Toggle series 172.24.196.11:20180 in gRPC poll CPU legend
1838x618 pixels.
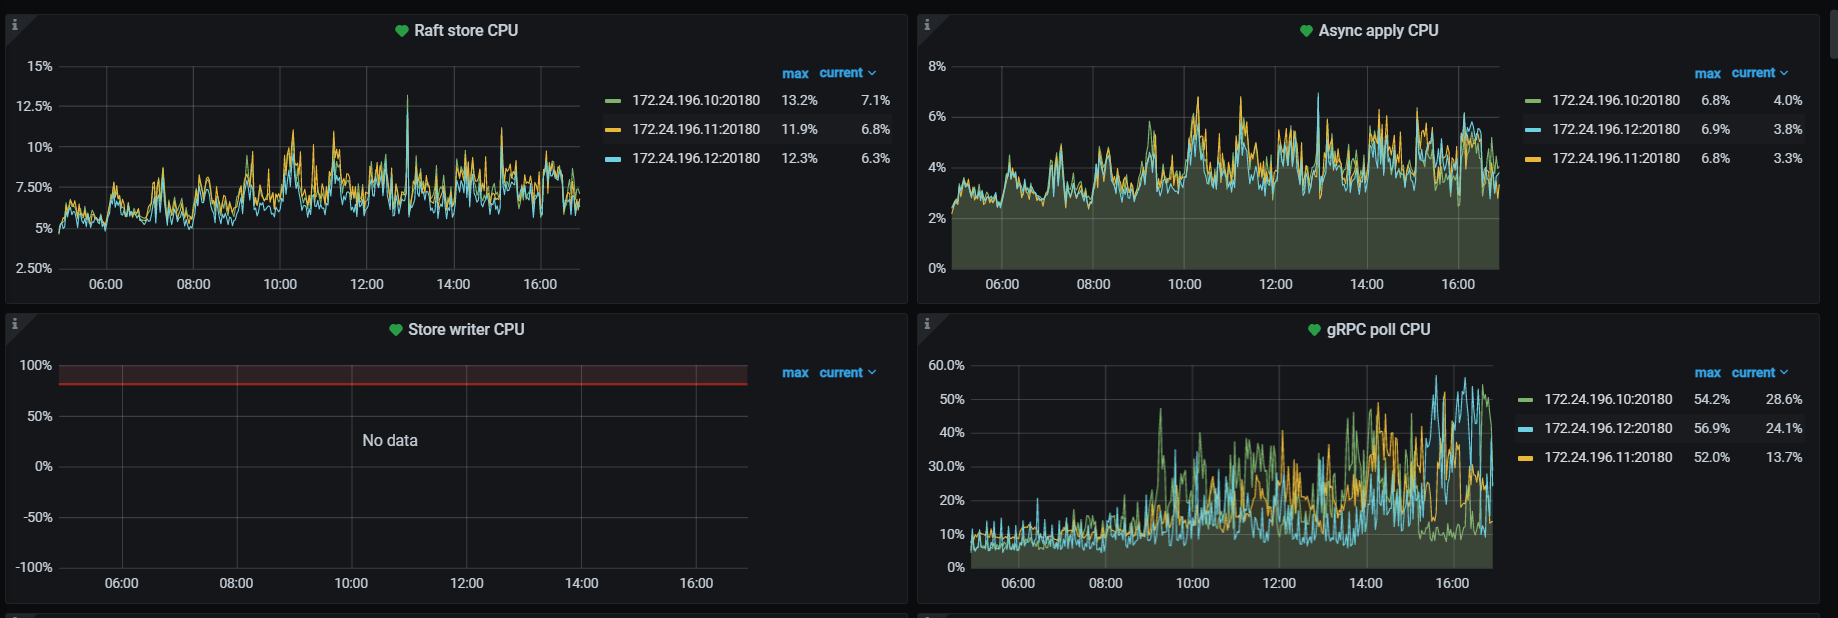[x=1607, y=457]
